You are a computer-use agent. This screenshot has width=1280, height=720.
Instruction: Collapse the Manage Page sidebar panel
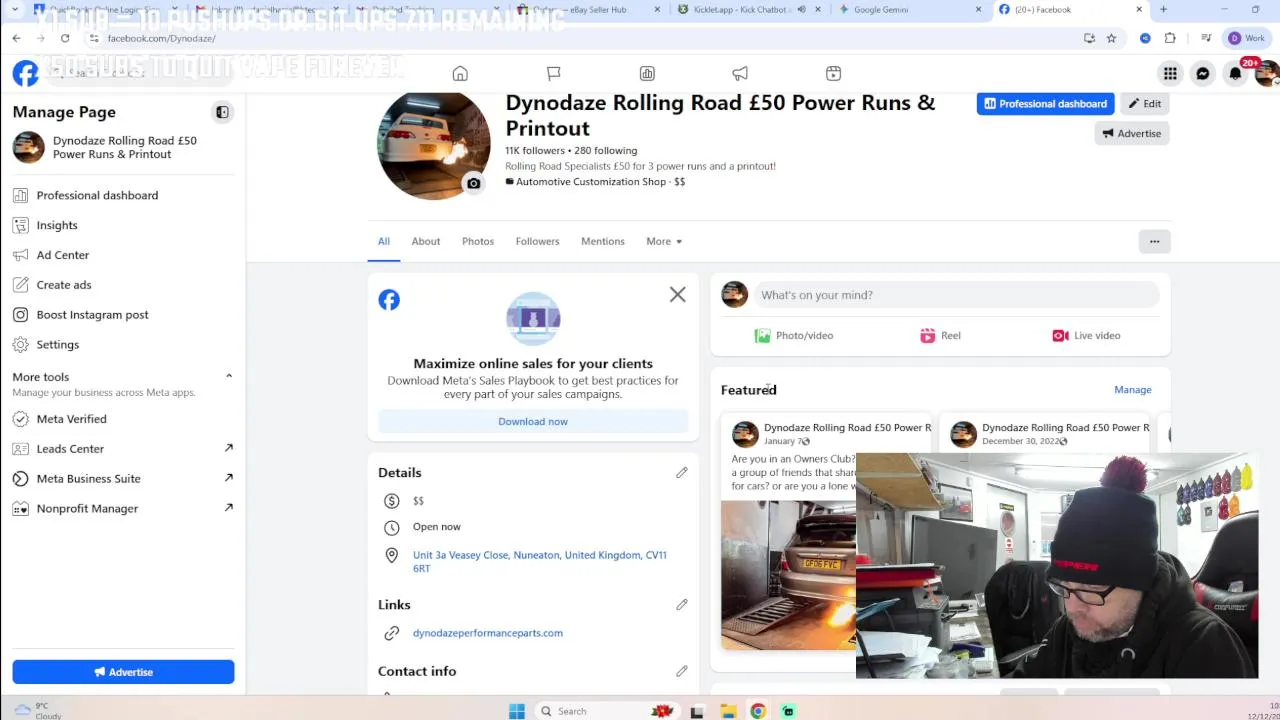point(222,112)
